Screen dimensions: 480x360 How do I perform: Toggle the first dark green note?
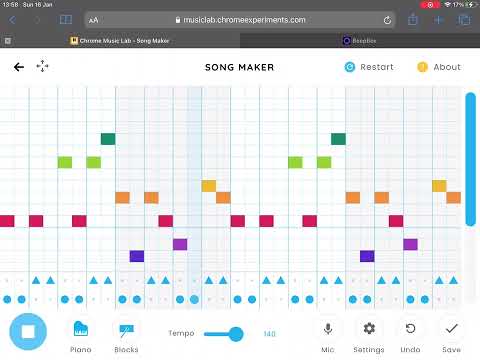click(x=108, y=139)
